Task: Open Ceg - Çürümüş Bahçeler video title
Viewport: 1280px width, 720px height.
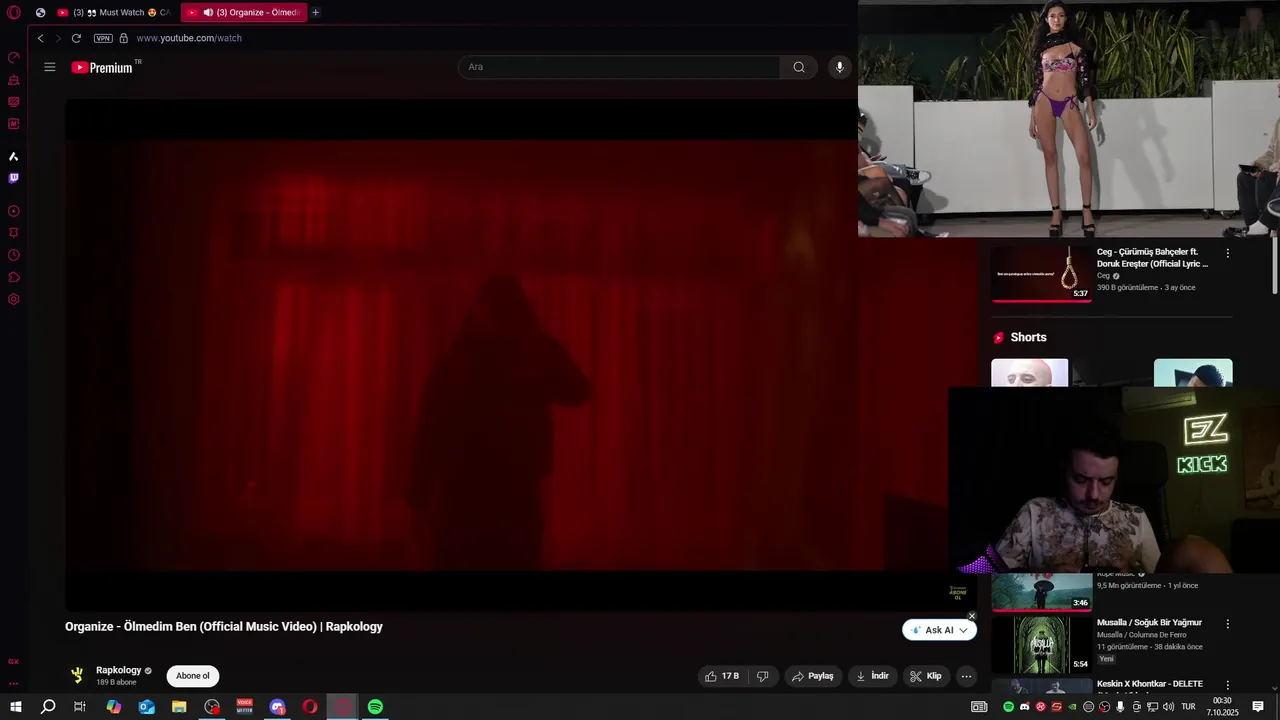Action: click(x=1152, y=258)
